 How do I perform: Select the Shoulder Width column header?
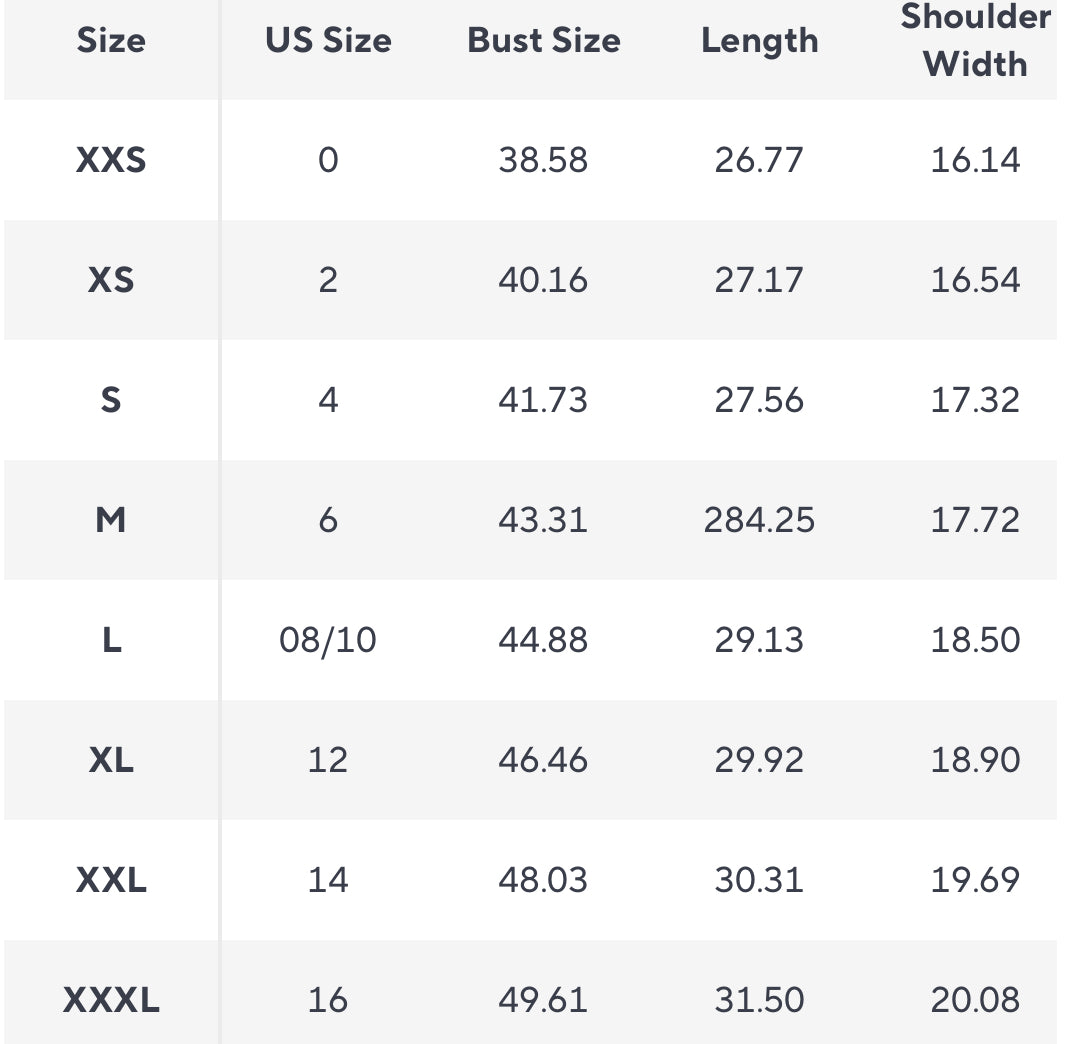point(975,41)
